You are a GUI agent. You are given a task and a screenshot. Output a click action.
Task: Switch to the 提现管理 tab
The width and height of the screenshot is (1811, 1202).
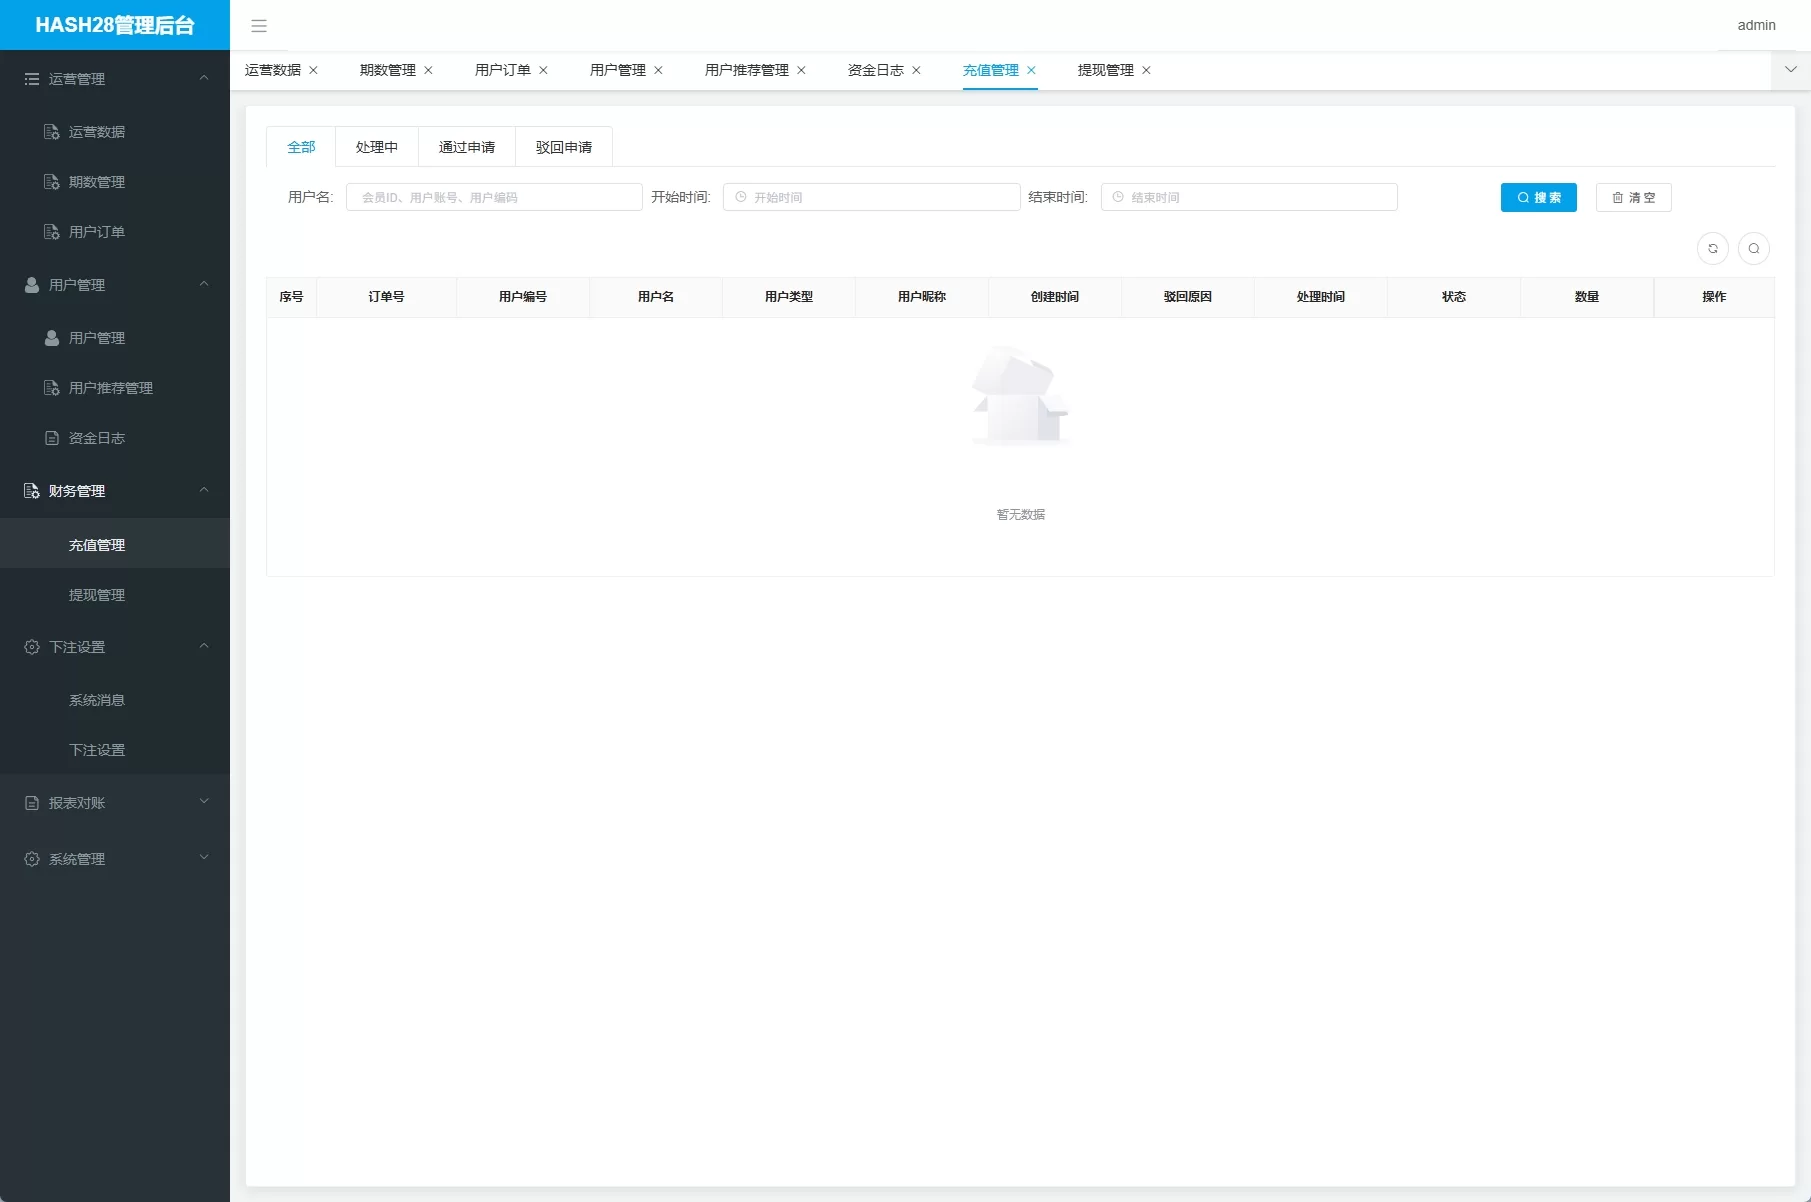tap(1104, 70)
